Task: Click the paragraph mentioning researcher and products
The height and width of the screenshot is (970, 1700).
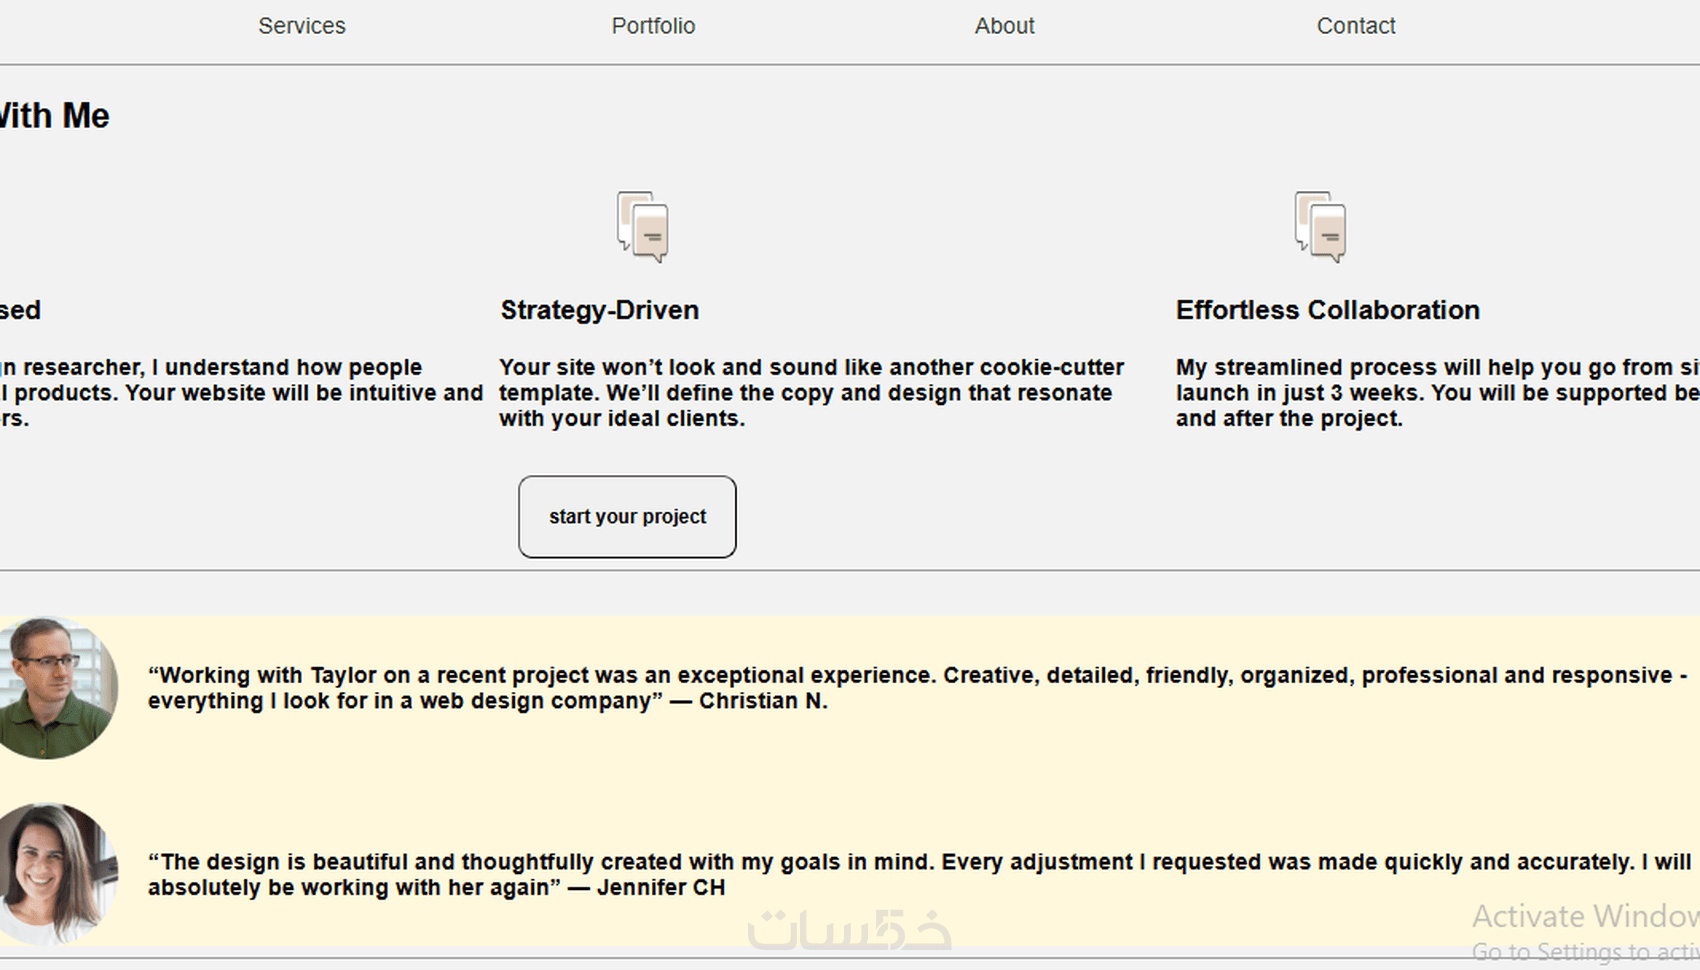Action: (240, 393)
